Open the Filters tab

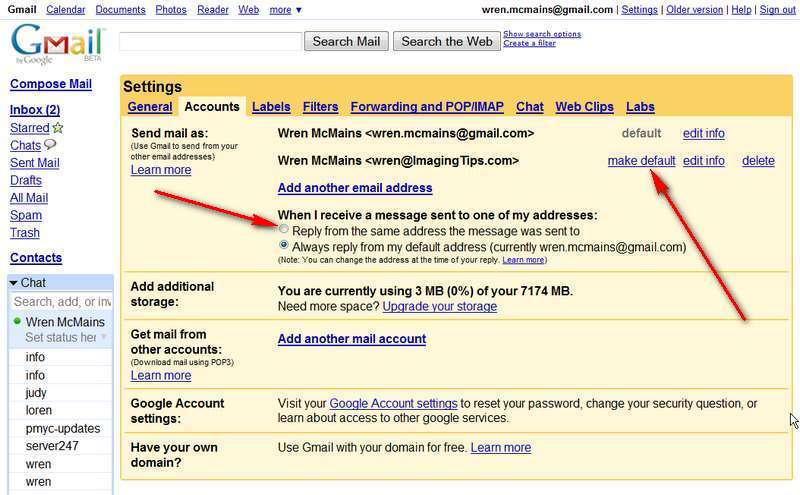point(320,107)
